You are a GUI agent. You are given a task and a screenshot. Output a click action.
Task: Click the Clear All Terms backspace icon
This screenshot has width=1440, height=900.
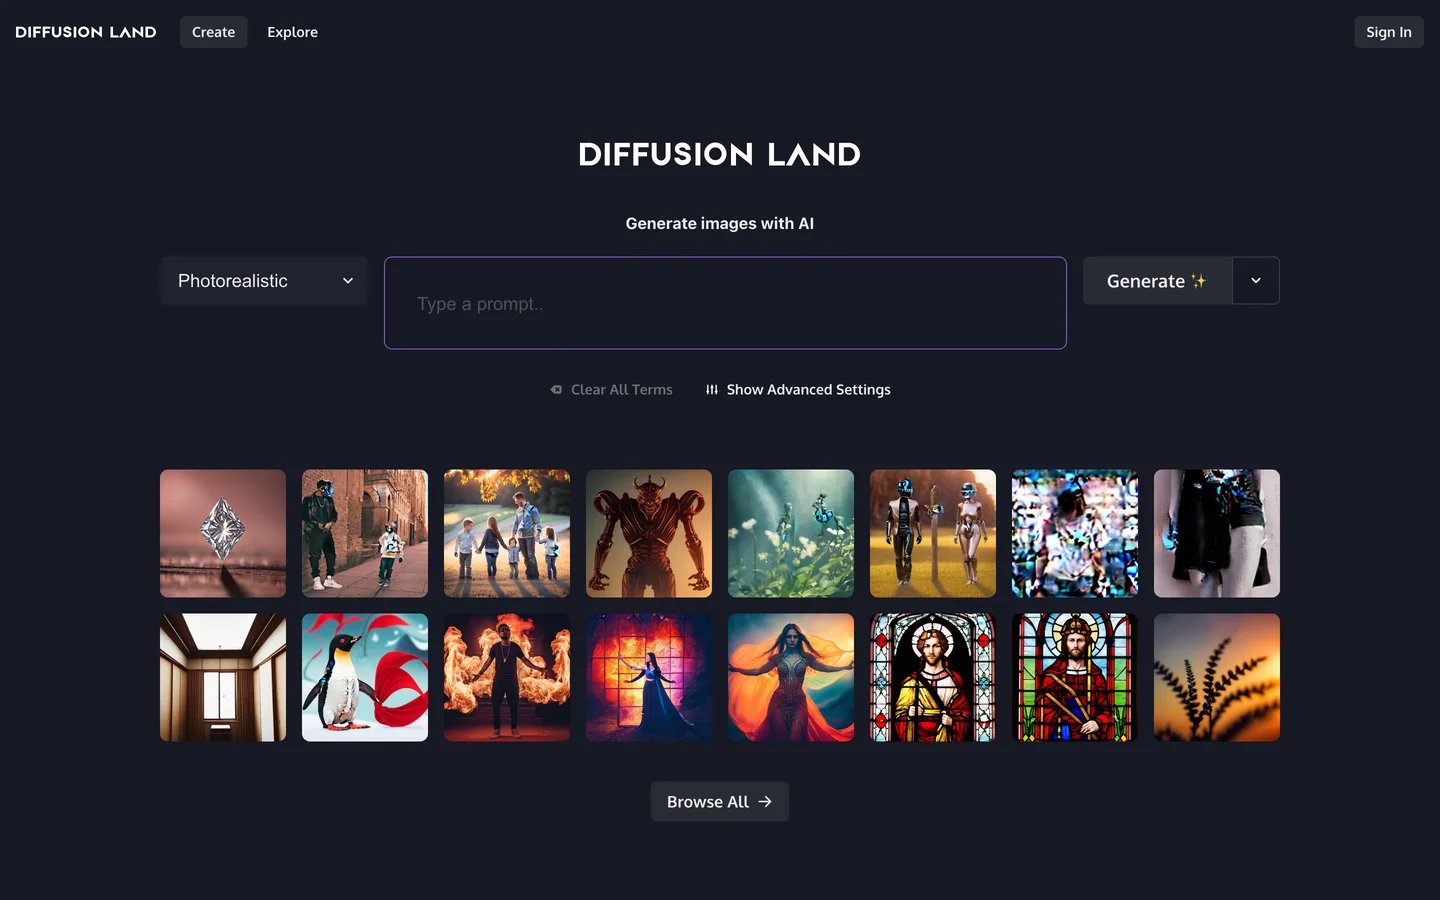(x=556, y=390)
